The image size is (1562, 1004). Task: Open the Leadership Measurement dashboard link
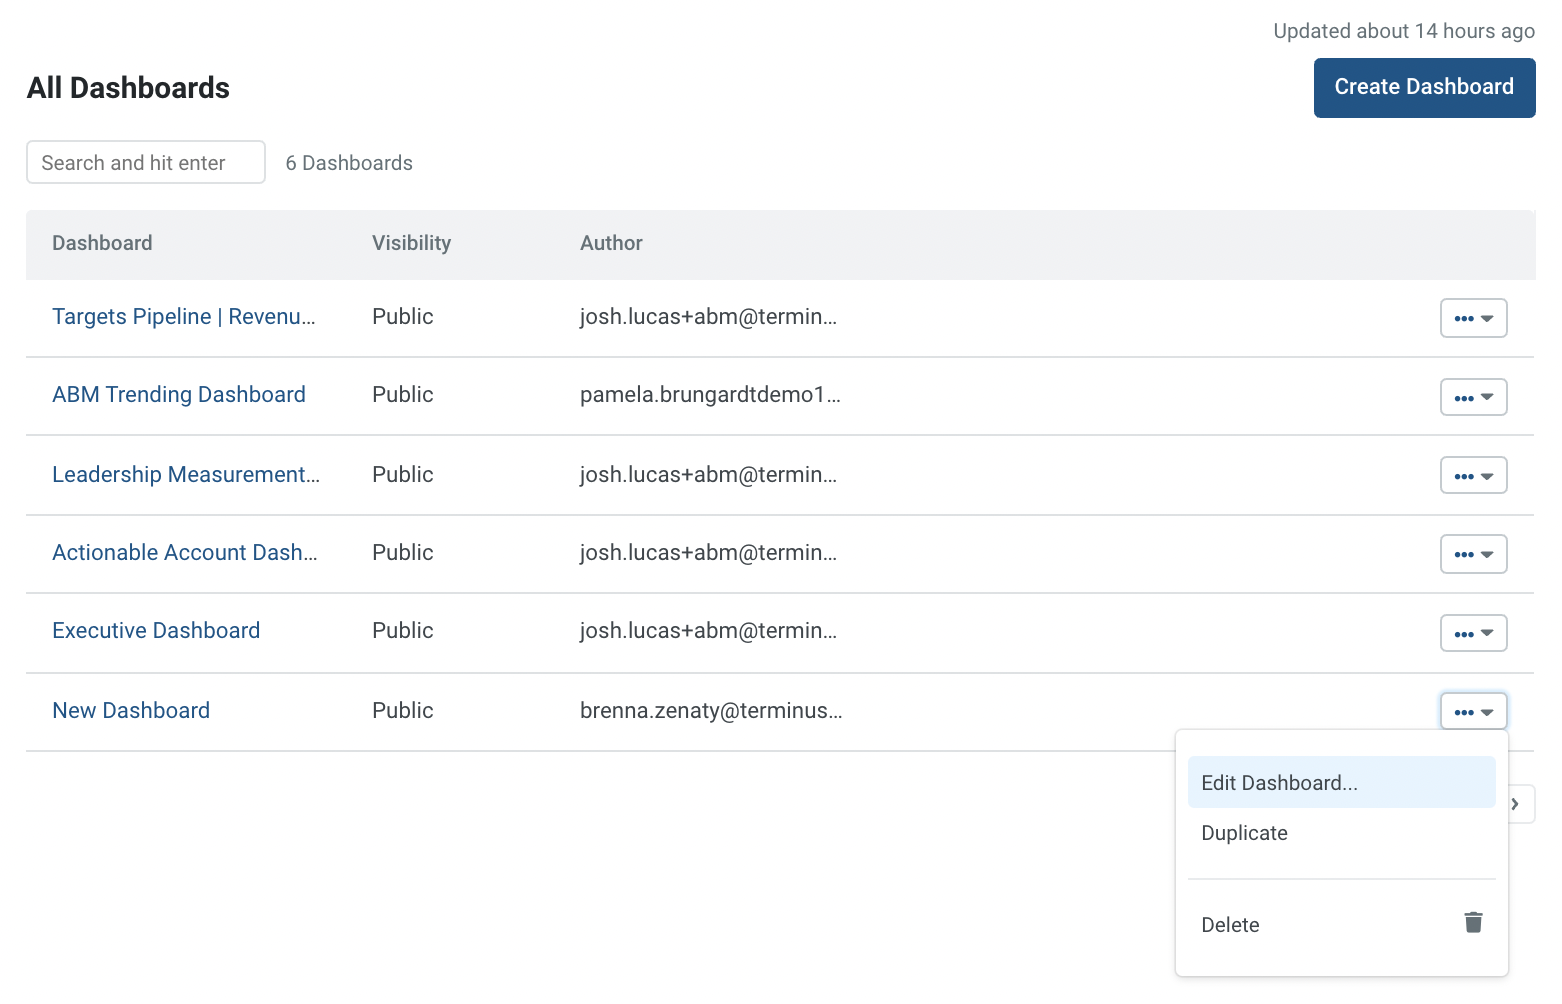(186, 475)
